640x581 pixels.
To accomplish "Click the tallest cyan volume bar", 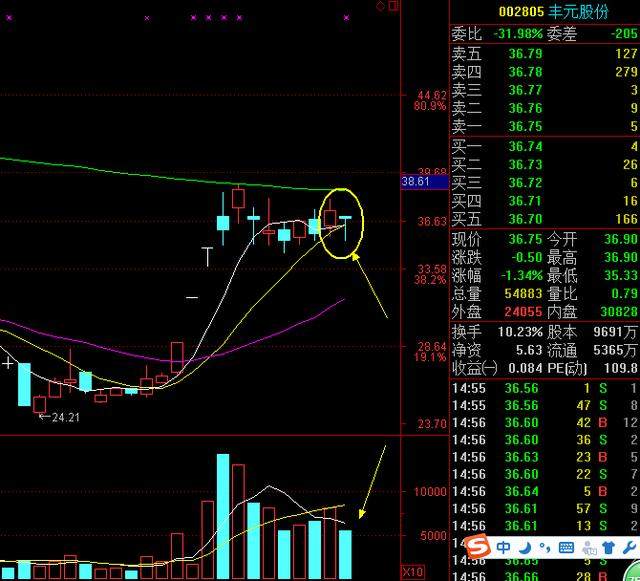I will 223,516.
